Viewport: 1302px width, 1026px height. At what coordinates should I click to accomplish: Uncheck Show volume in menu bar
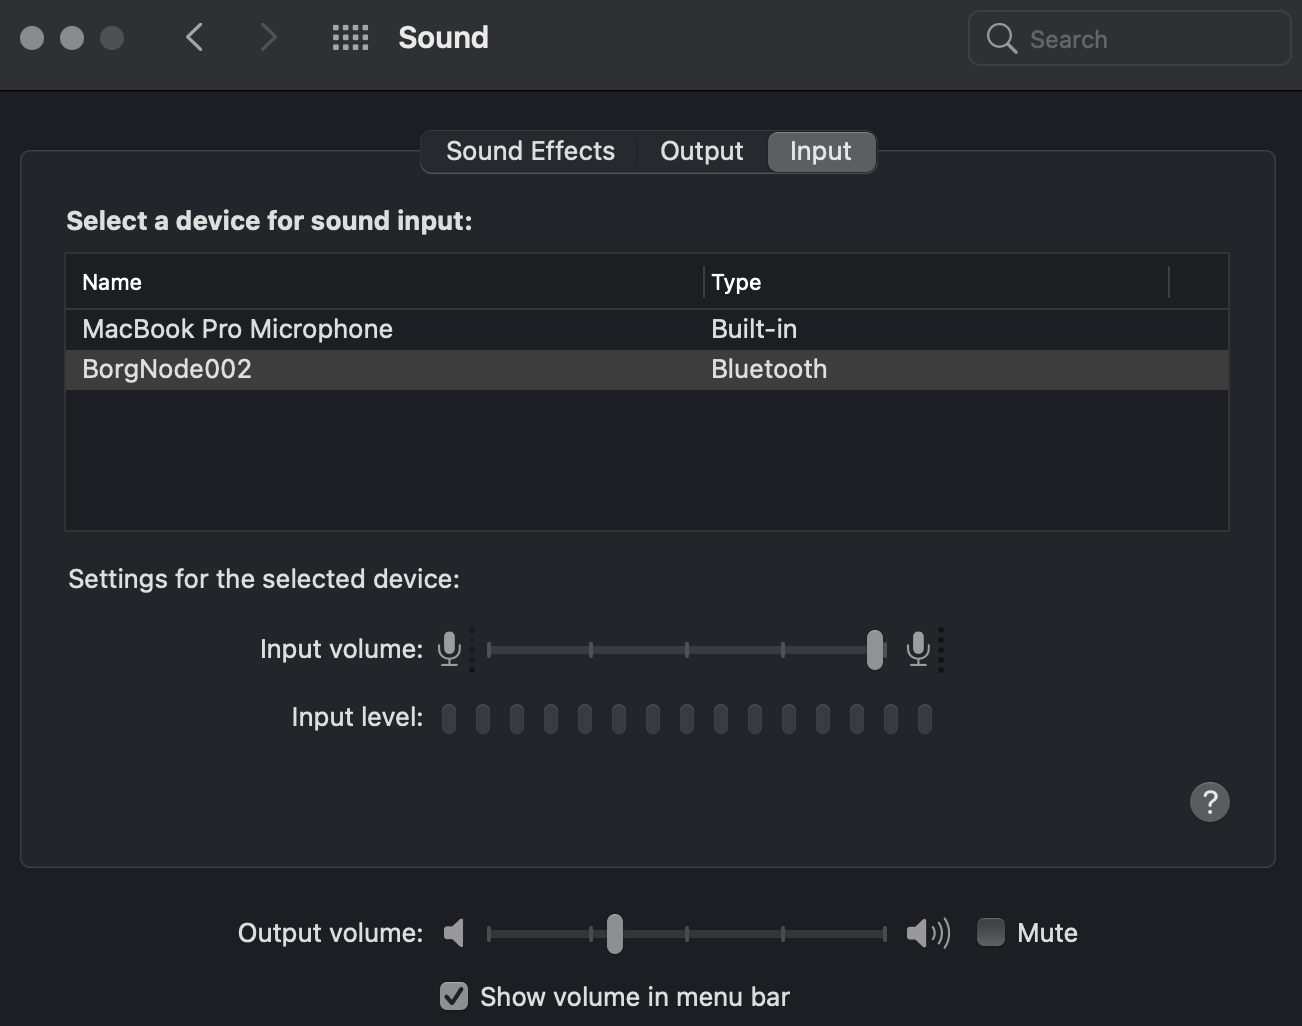[x=454, y=996]
